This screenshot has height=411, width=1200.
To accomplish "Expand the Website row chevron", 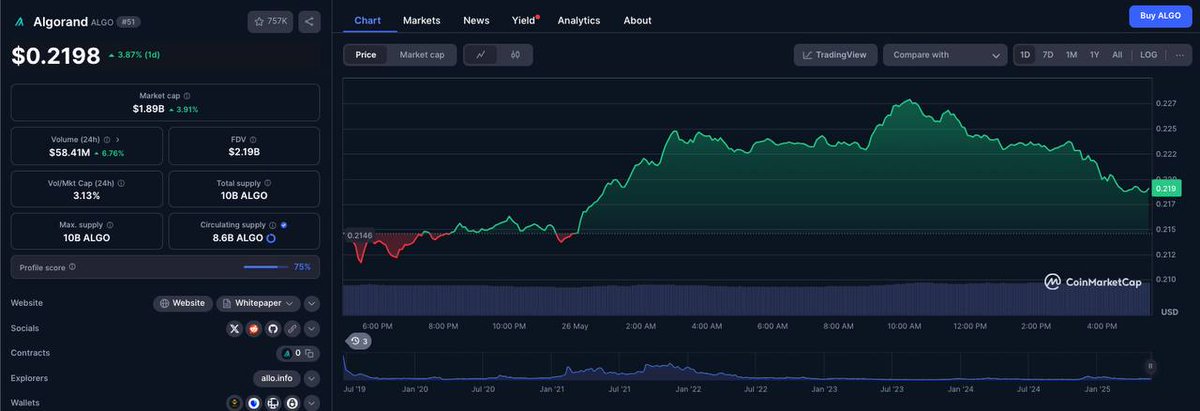I will coord(312,303).
